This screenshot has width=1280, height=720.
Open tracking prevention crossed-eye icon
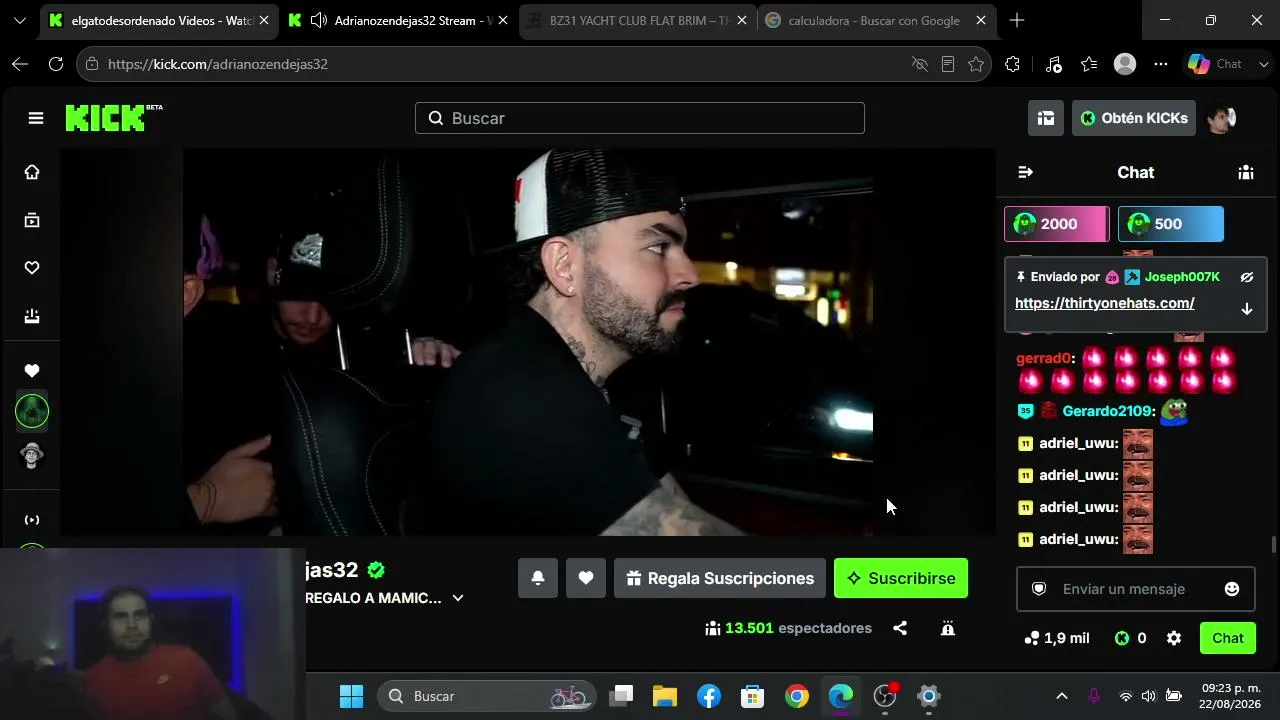pos(920,64)
